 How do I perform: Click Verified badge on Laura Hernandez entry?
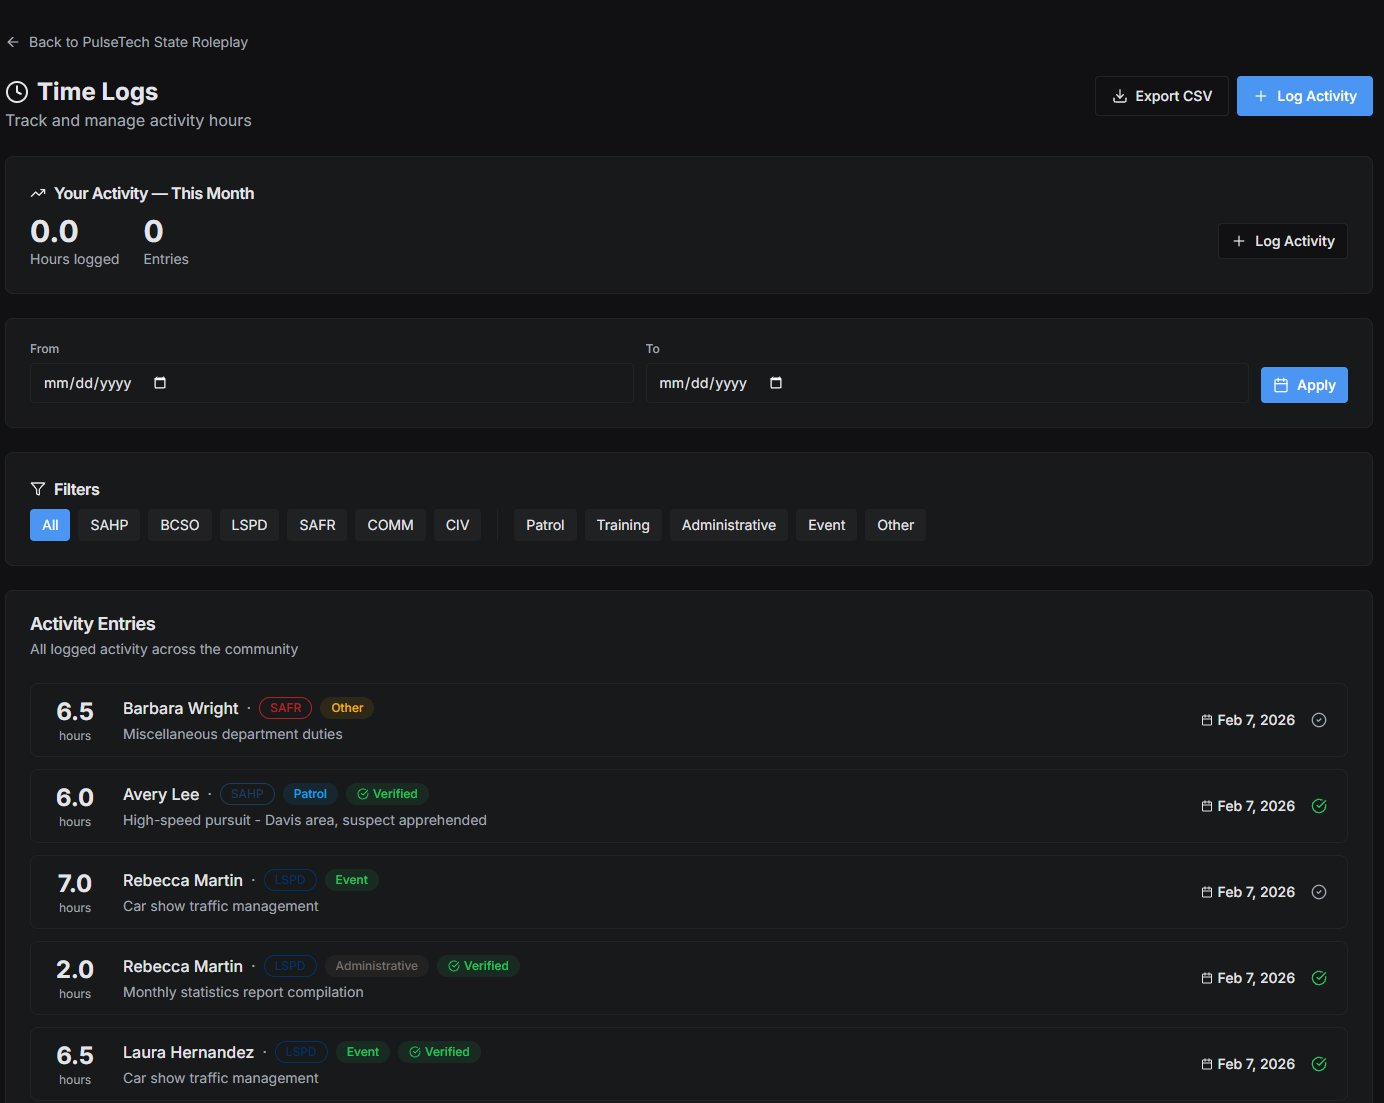439,1052
